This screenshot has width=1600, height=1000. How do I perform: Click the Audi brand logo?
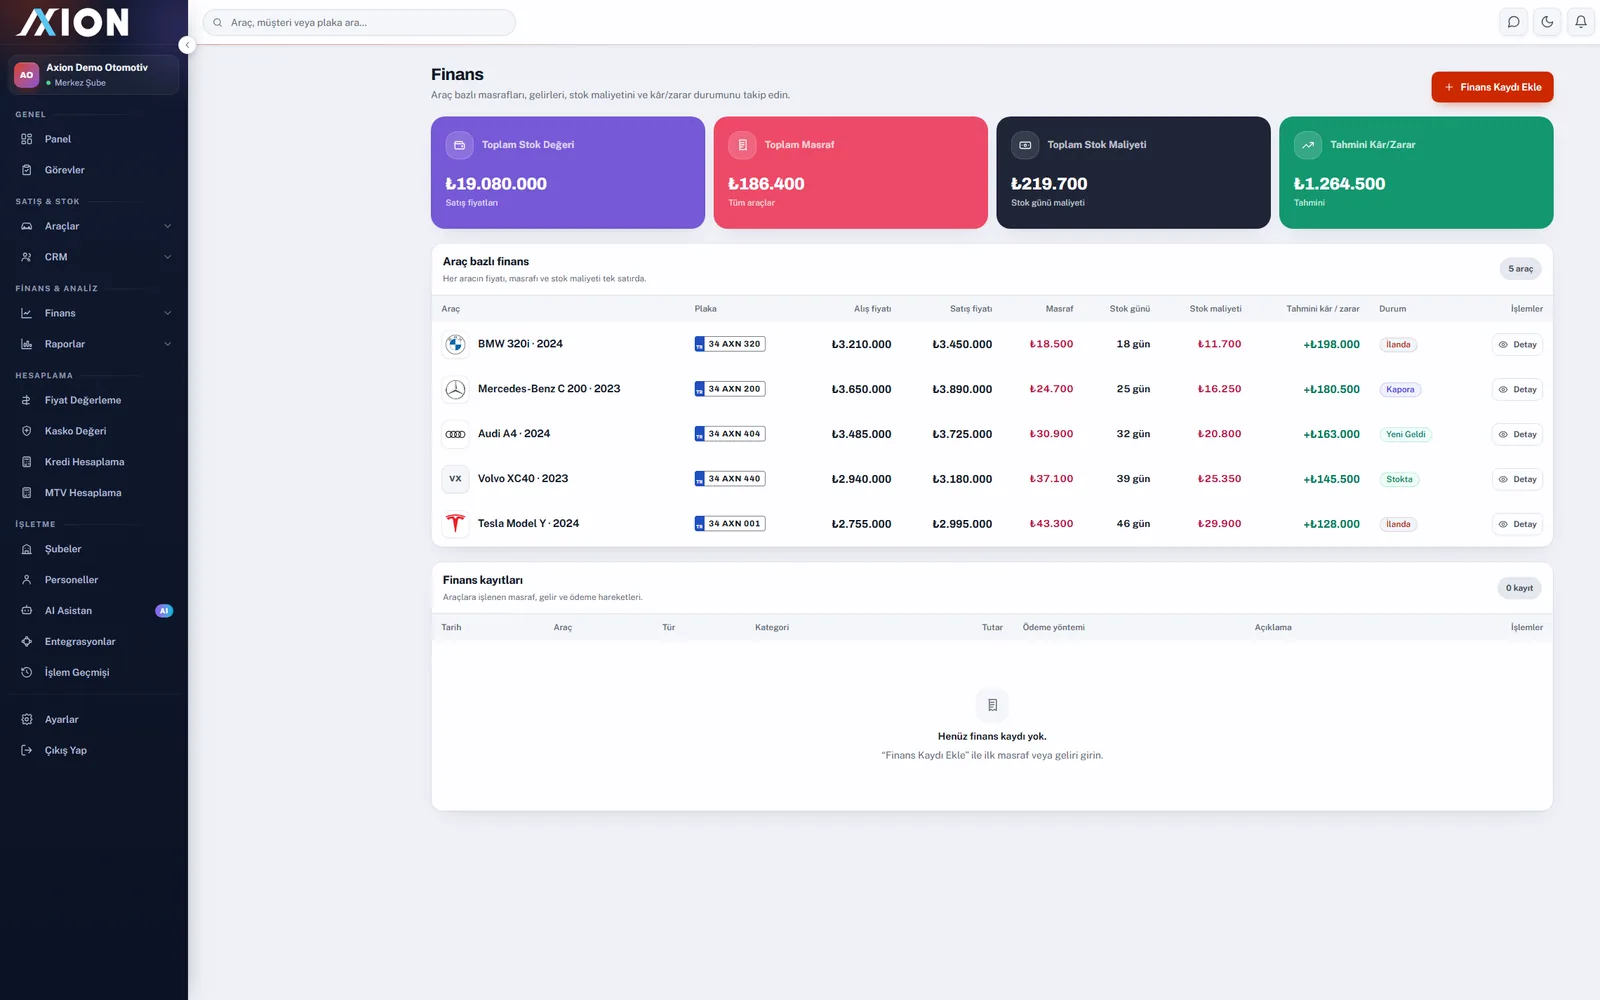pos(455,434)
